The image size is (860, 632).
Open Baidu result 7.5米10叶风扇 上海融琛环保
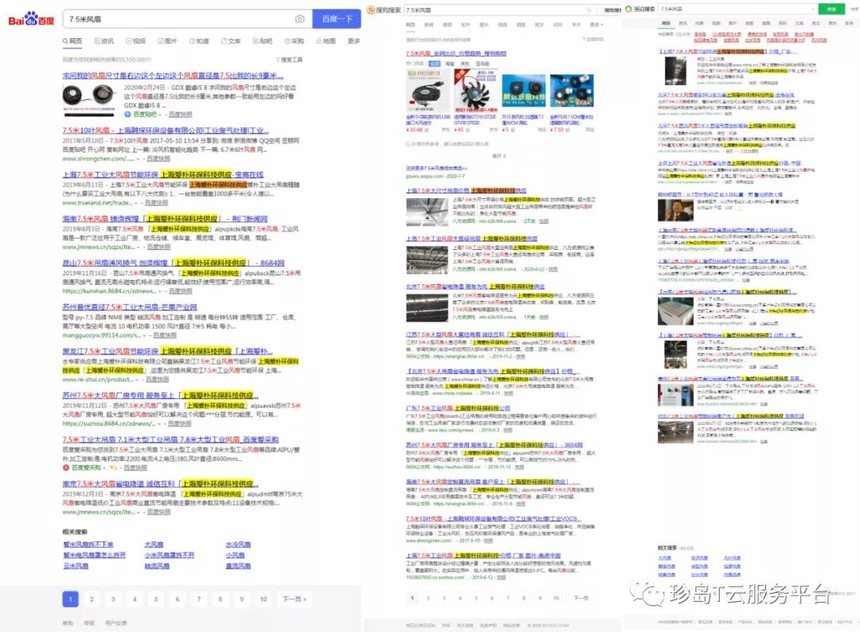coord(165,131)
